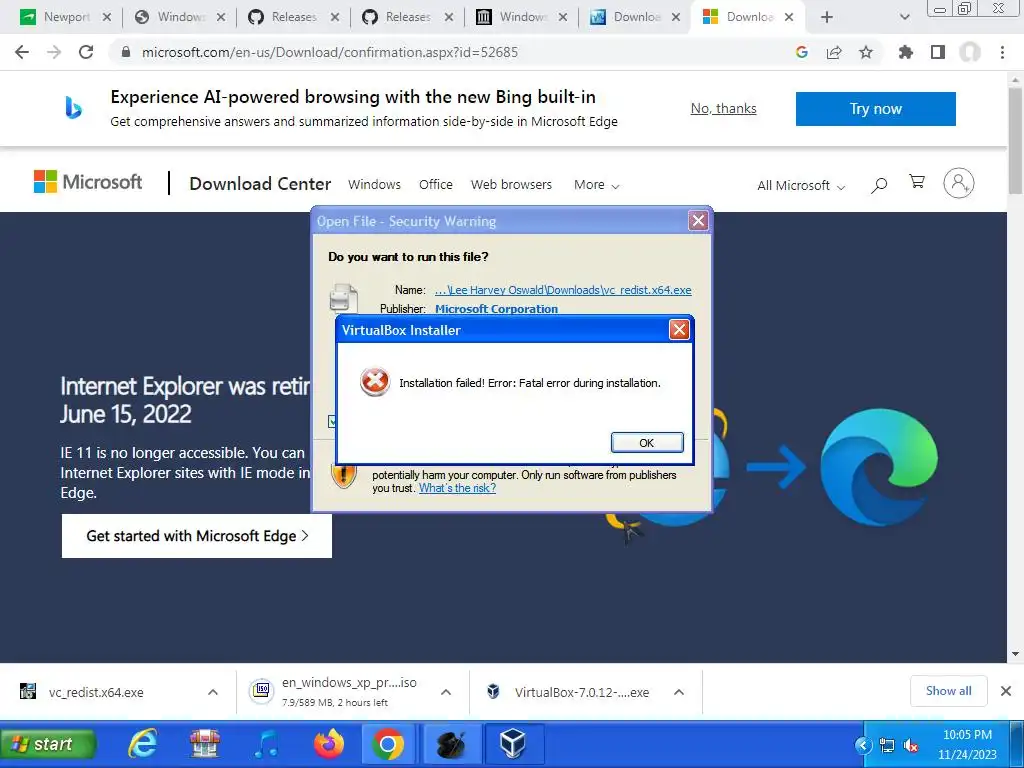Open the Windows XP iso download options chevron
Image resolution: width=1024 pixels, height=768 pixels.
[x=446, y=692]
